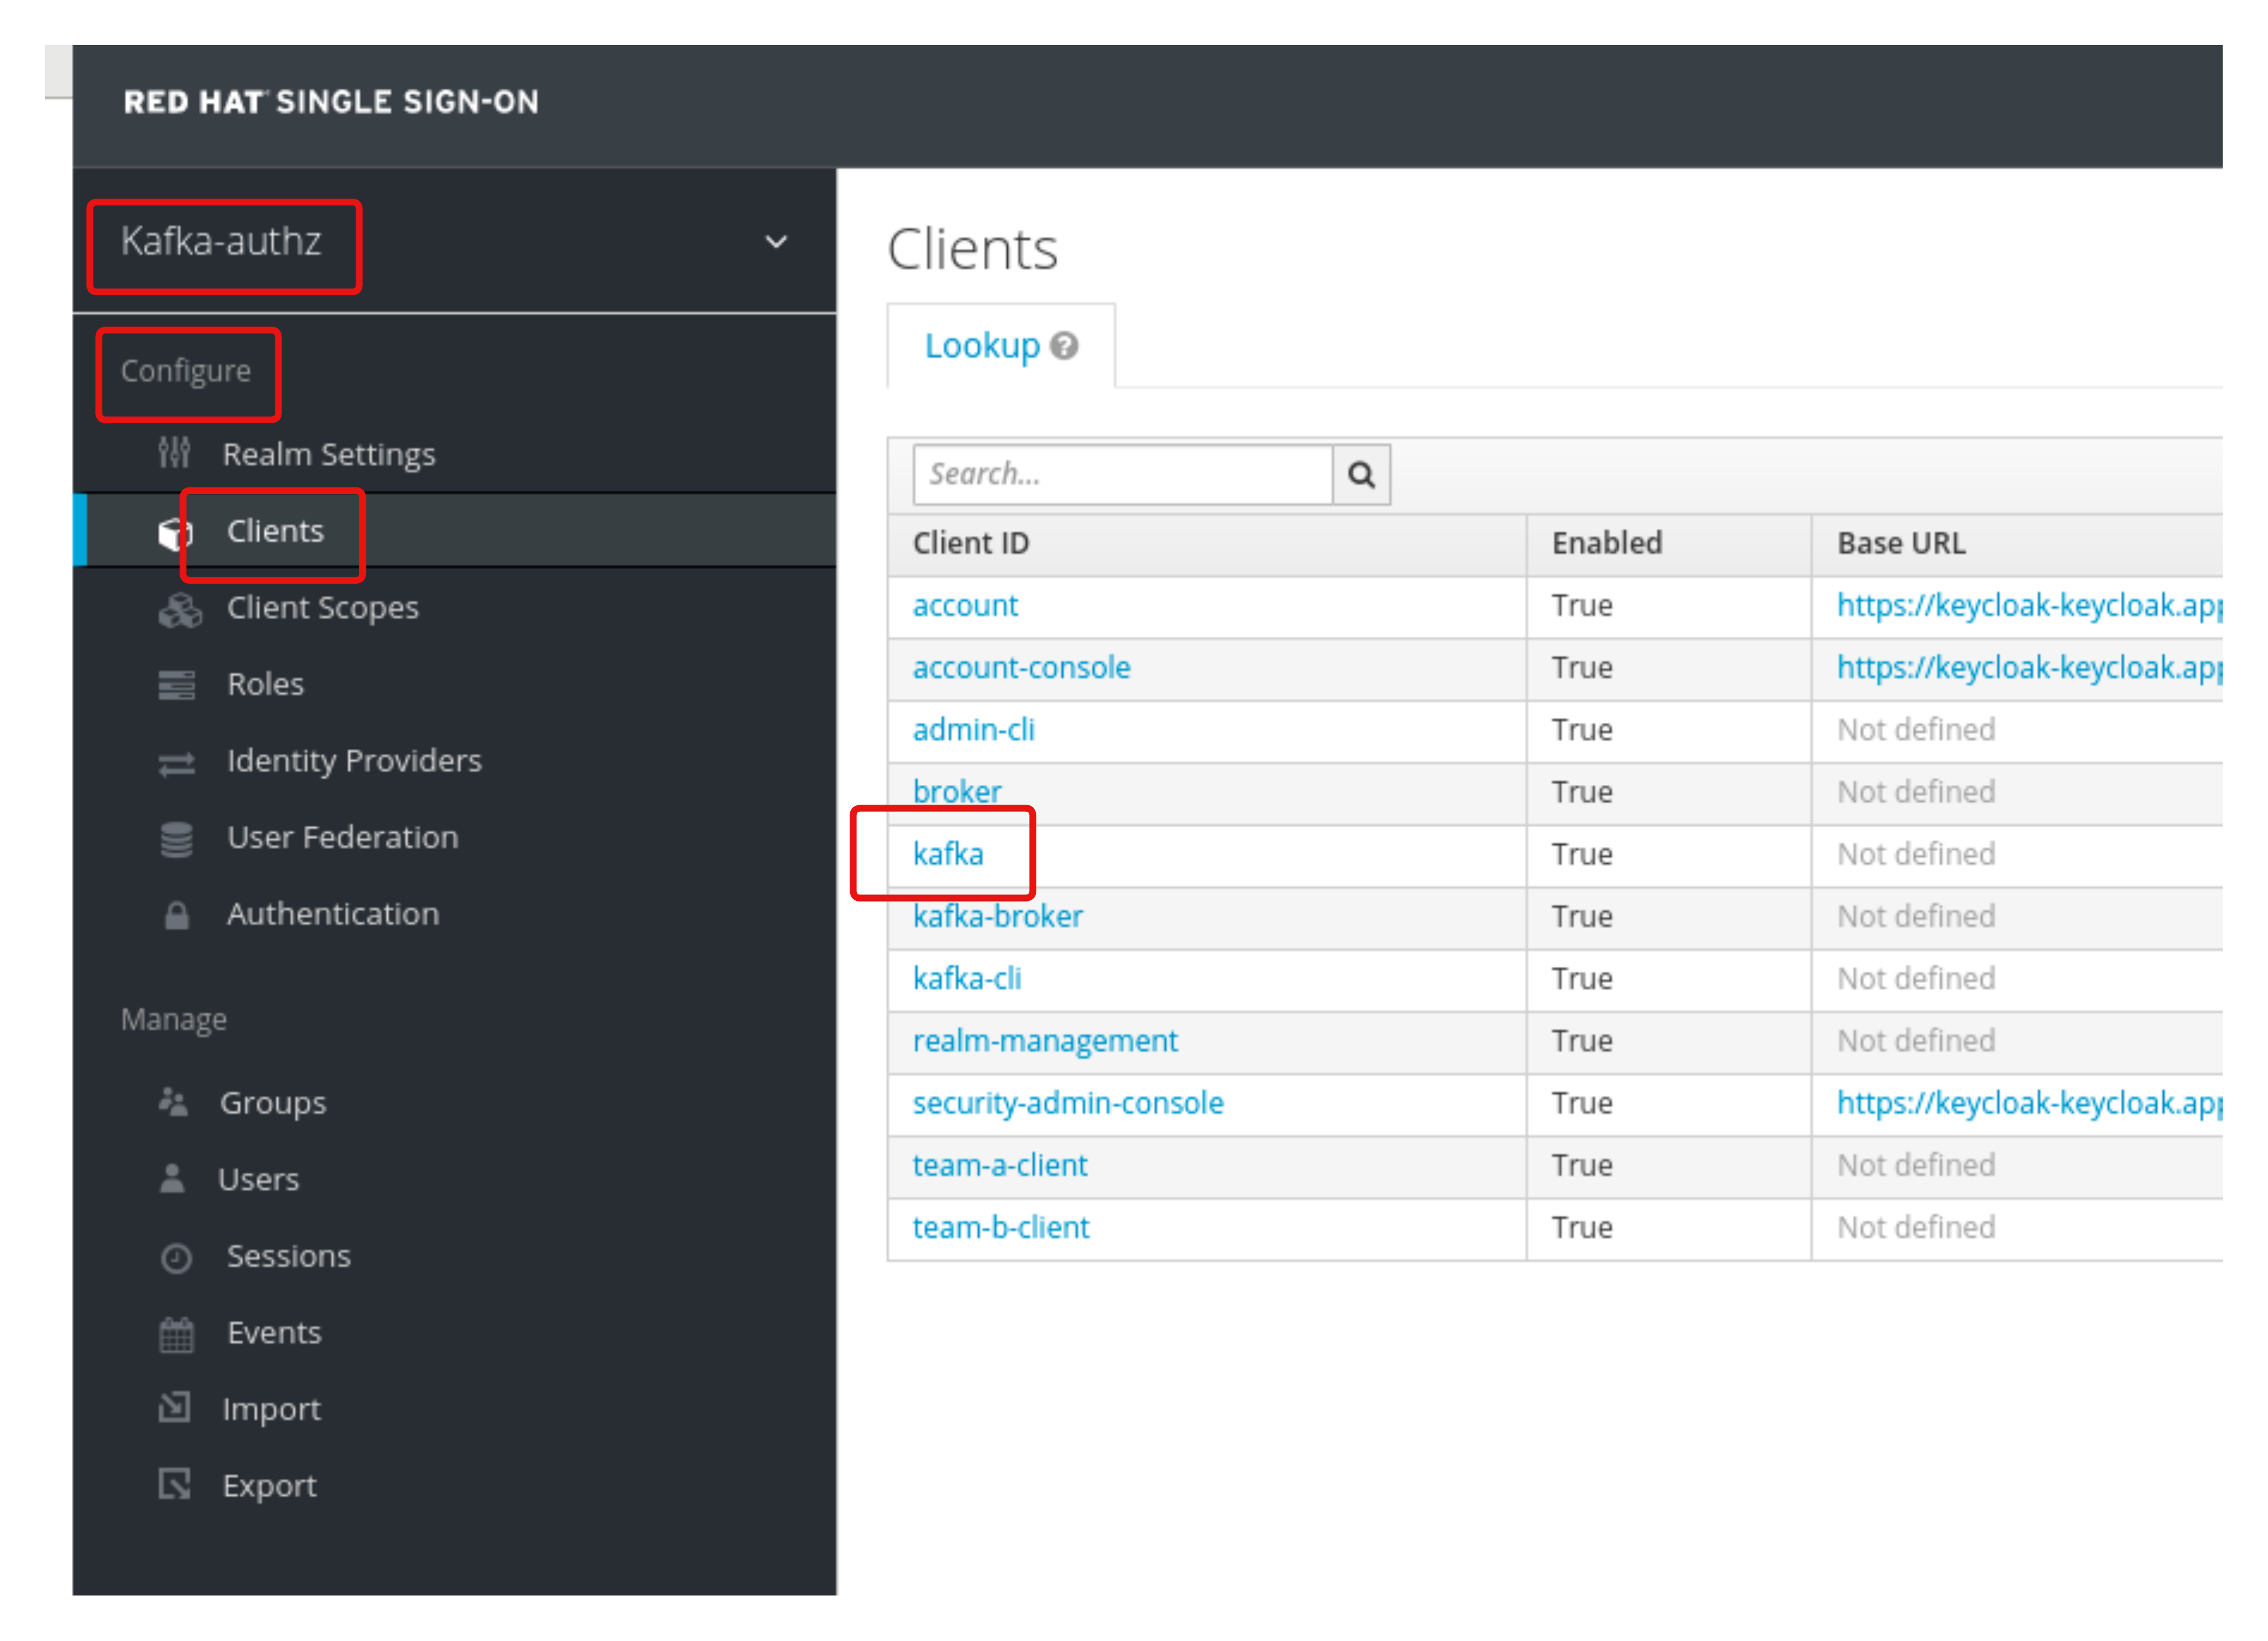The height and width of the screenshot is (1641, 2268).
Task: Open the security-admin-console client
Action: click(1067, 1103)
